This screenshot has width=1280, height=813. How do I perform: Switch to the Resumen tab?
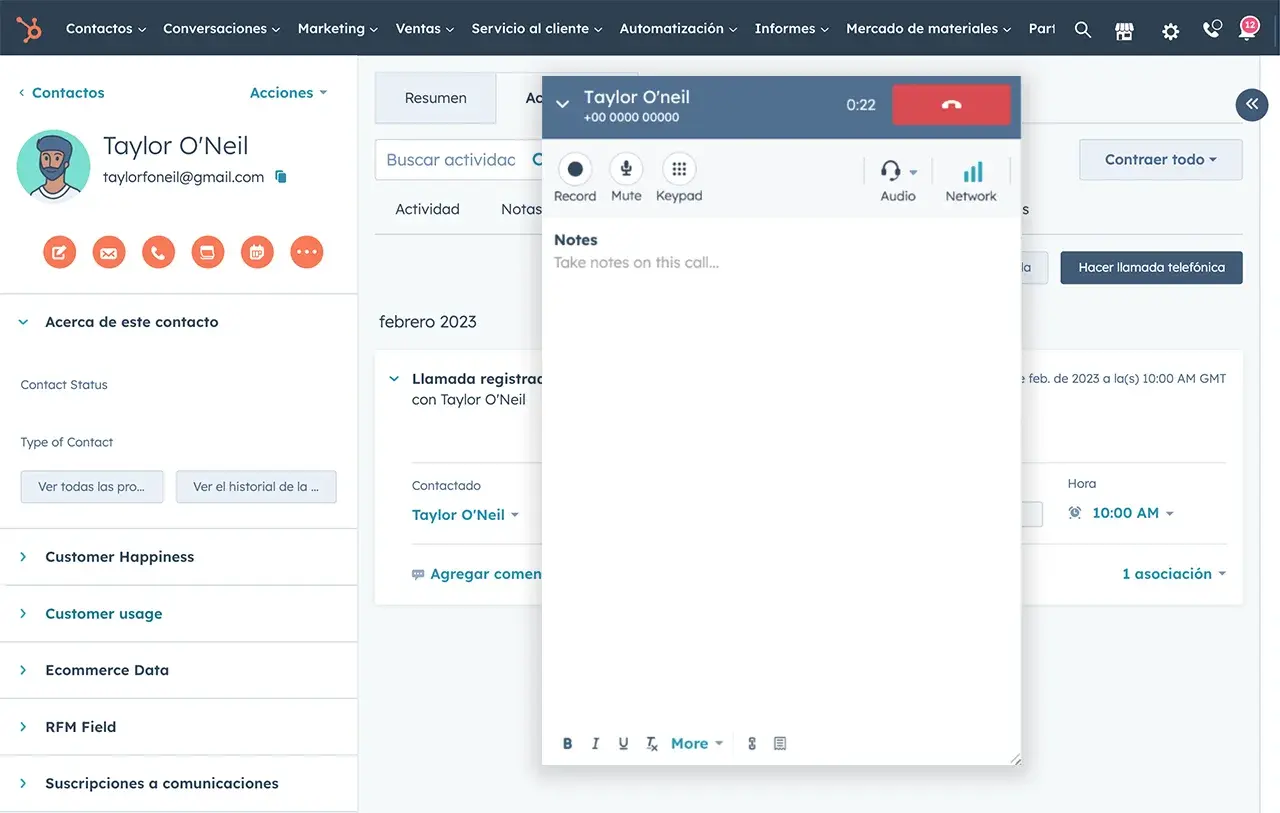(x=435, y=98)
